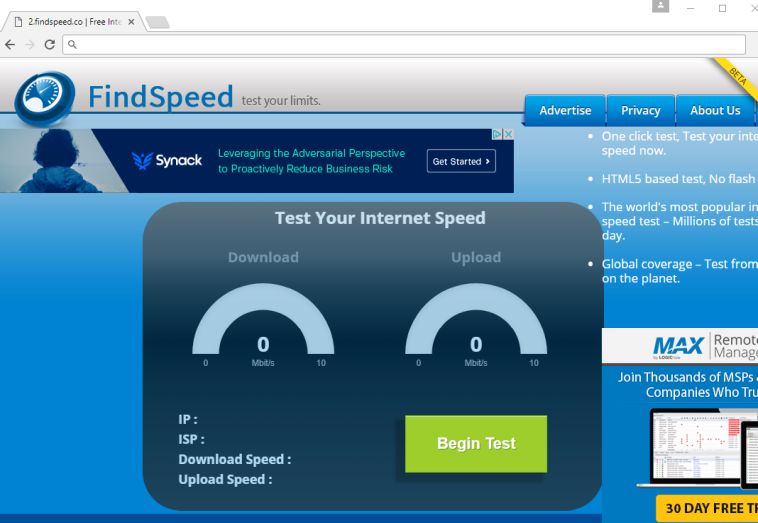Click the 'Upload' gauge title
Image resolution: width=758 pixels, height=523 pixels.
click(476, 257)
